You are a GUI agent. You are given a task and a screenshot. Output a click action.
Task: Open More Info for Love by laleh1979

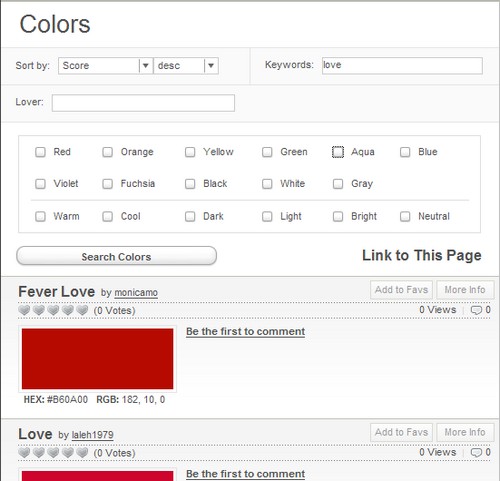(465, 432)
